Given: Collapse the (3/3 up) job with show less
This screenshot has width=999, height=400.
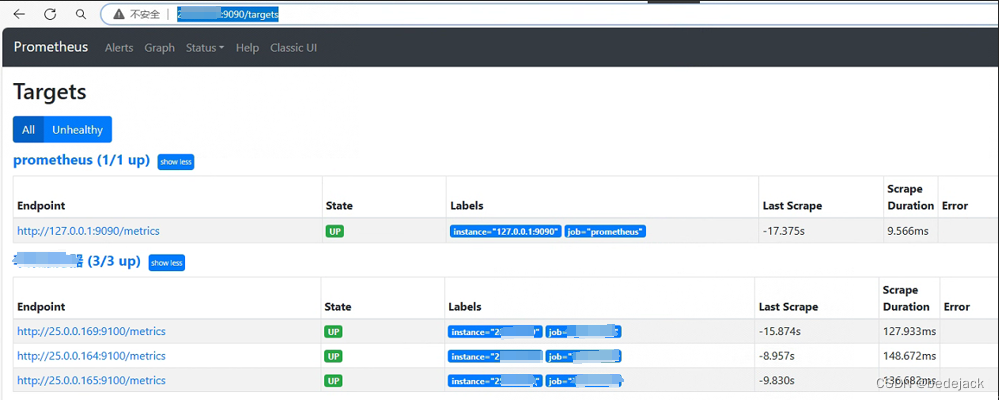Looking at the screenshot, I should pos(167,262).
